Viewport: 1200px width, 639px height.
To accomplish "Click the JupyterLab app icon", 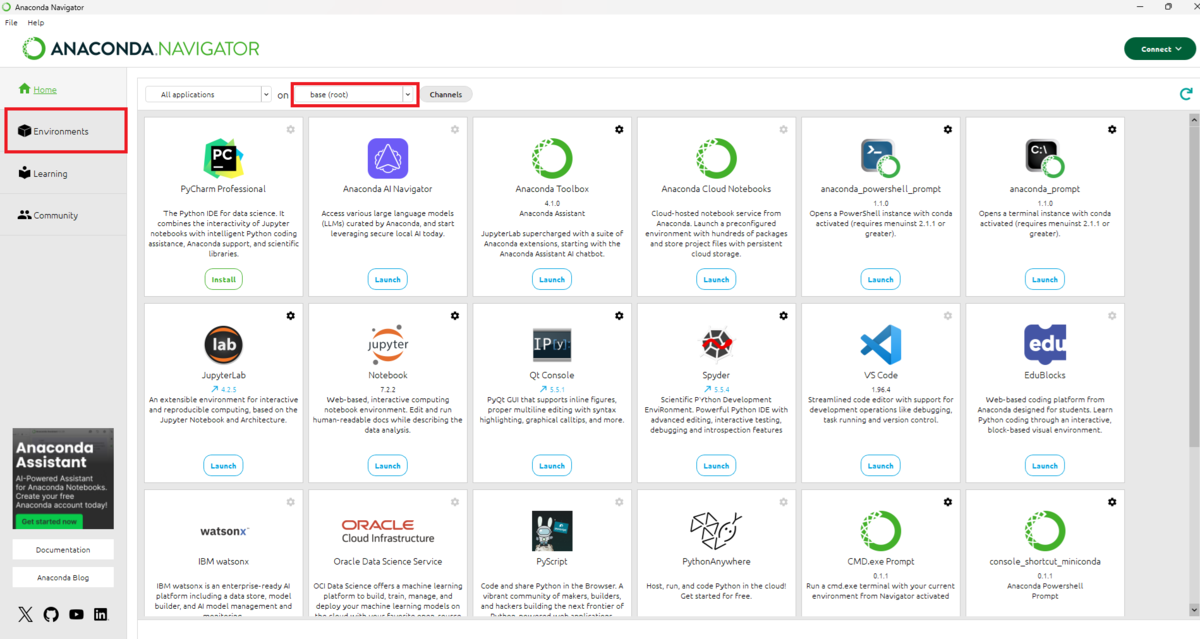I will pyautogui.click(x=223, y=345).
